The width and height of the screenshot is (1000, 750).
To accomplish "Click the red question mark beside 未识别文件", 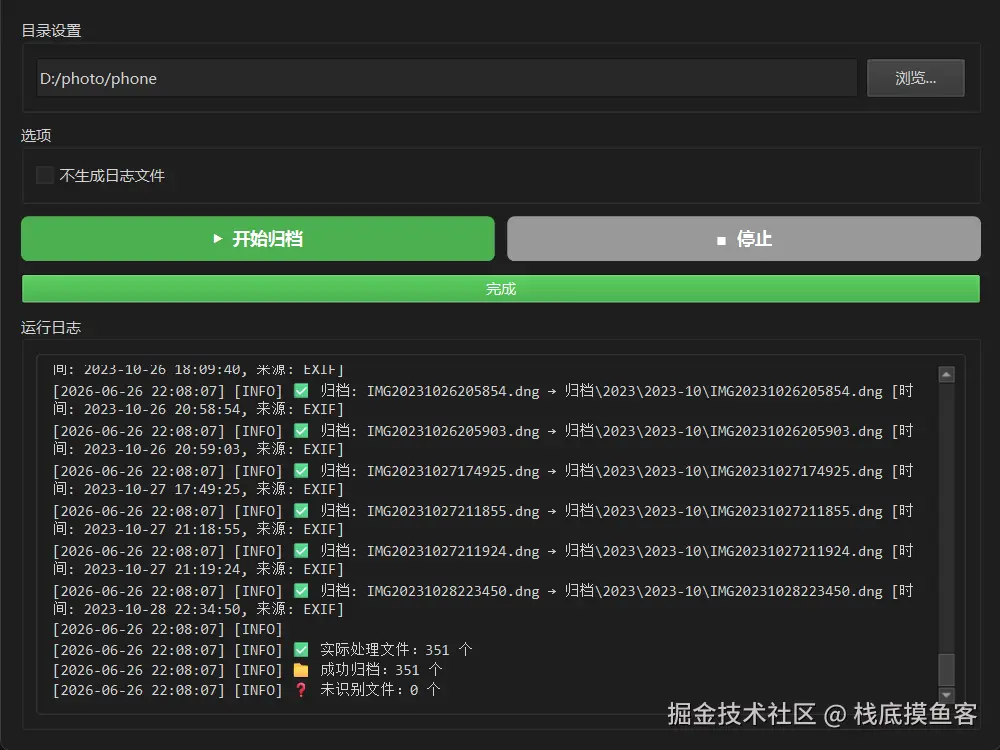I will point(301,690).
